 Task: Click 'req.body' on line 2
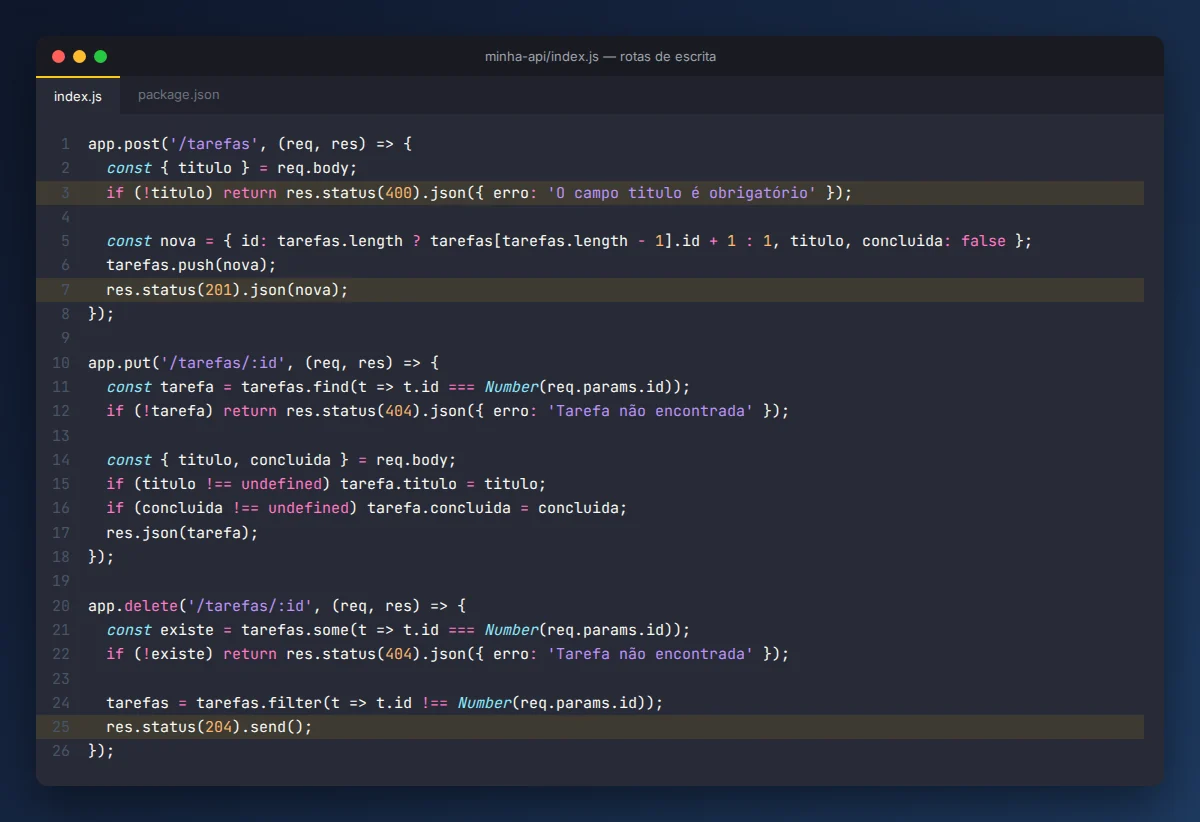[x=313, y=168]
